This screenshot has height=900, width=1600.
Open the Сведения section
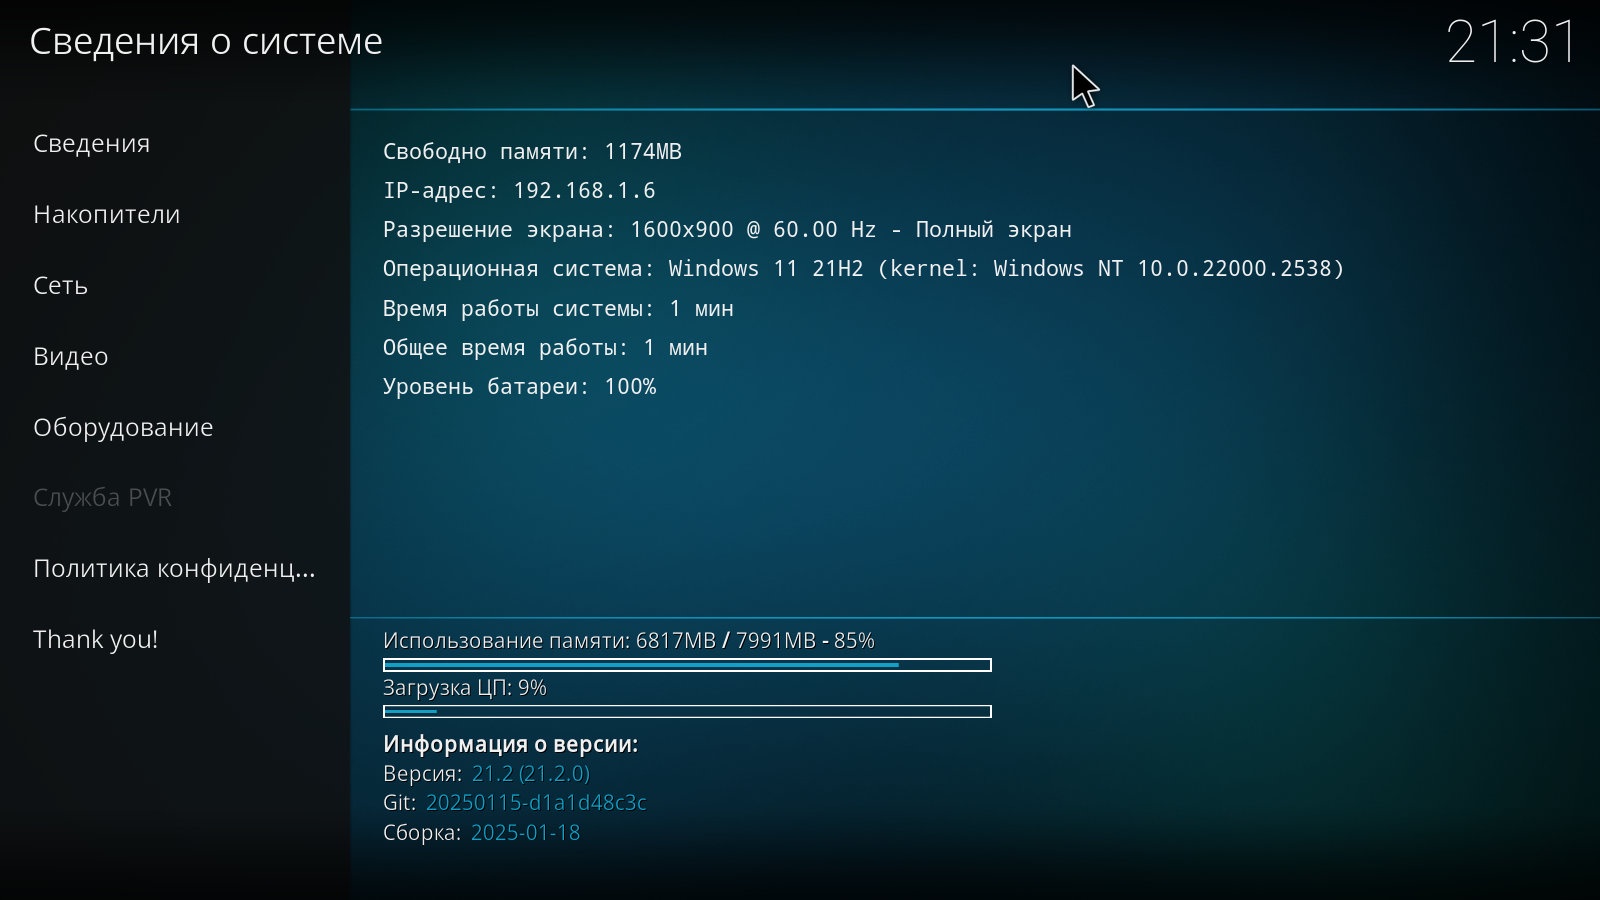pos(91,143)
